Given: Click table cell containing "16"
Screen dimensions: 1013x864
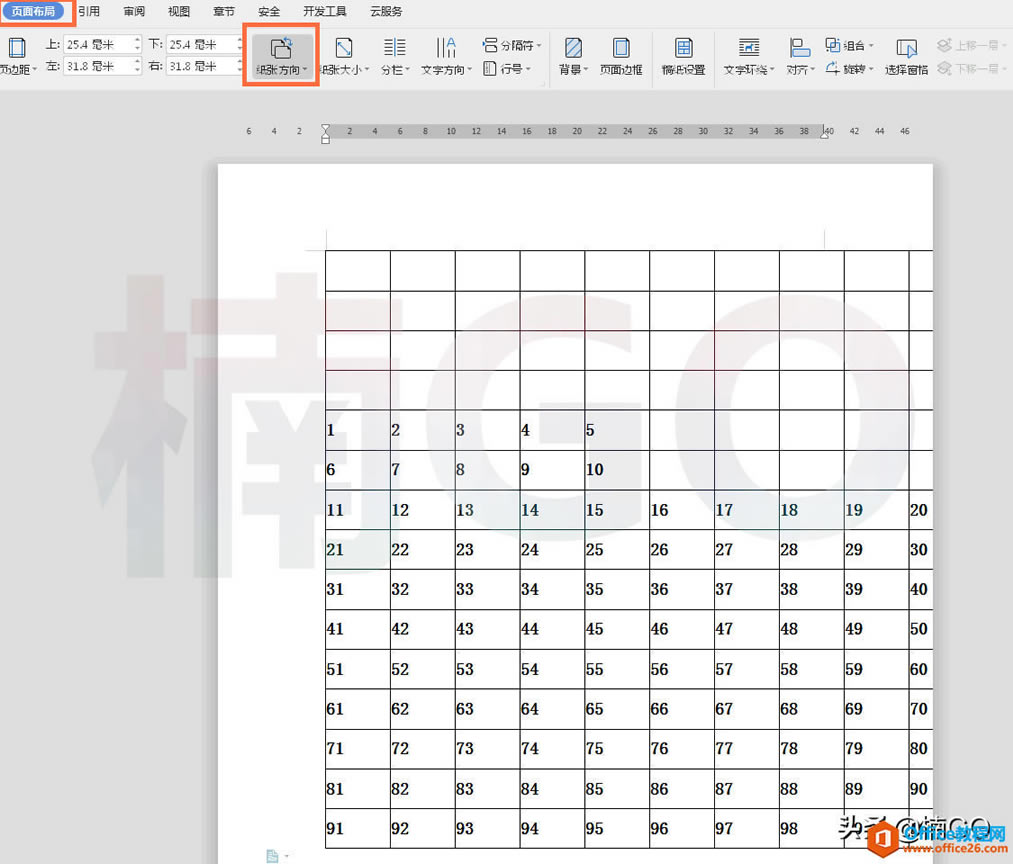Looking at the screenshot, I should click(x=682, y=510).
